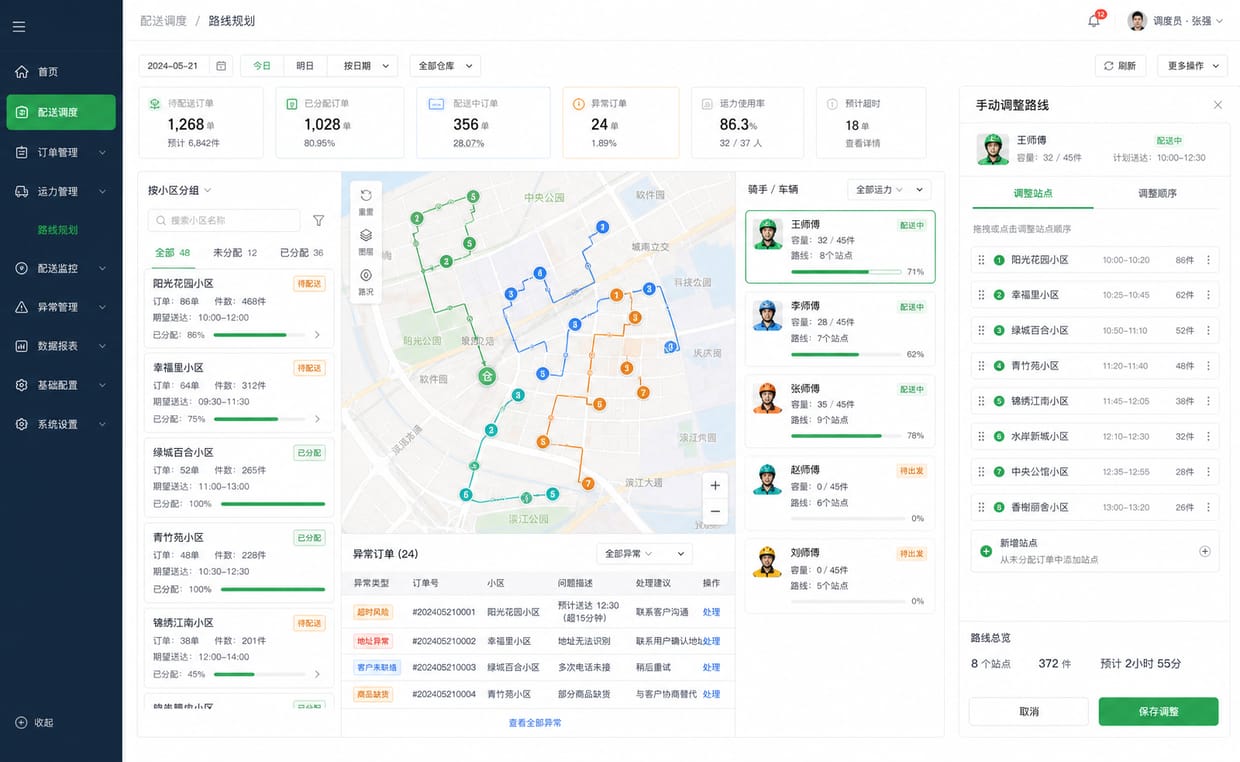Select the 今日 date toggle
1240x762 pixels.
pyautogui.click(x=262, y=66)
